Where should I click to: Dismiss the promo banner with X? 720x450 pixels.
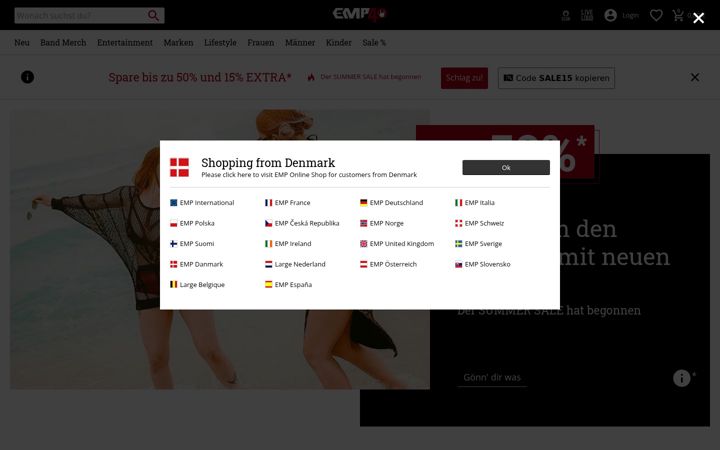pos(695,77)
